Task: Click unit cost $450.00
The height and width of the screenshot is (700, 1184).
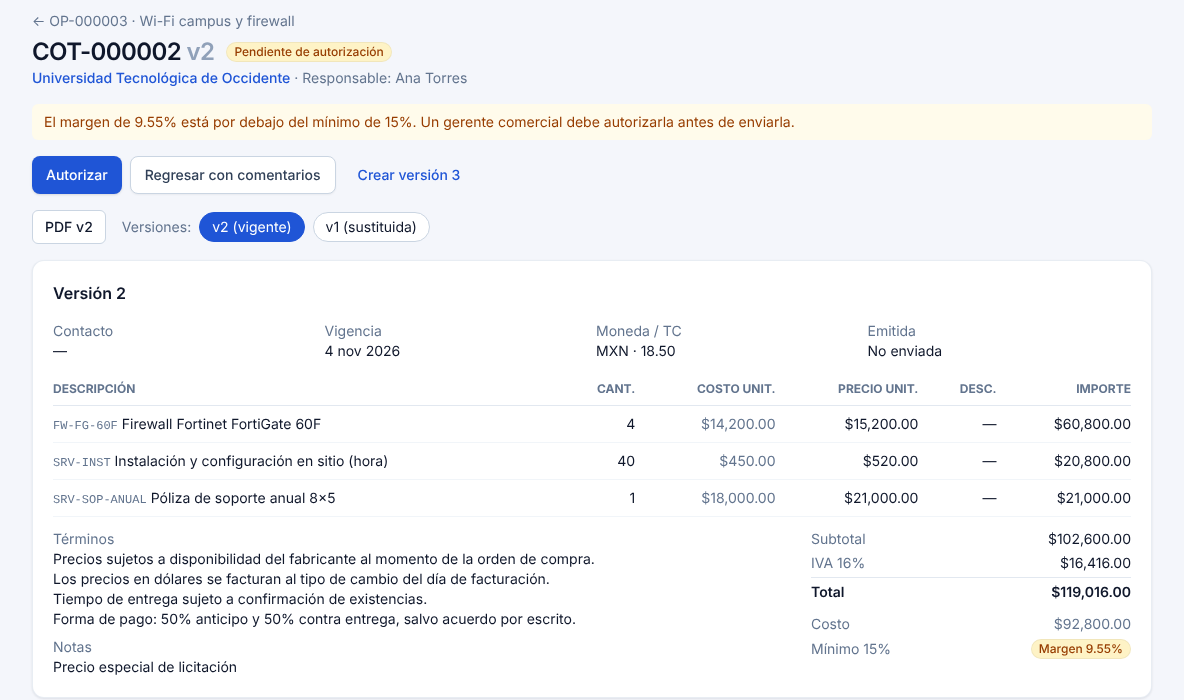Action: tap(747, 461)
